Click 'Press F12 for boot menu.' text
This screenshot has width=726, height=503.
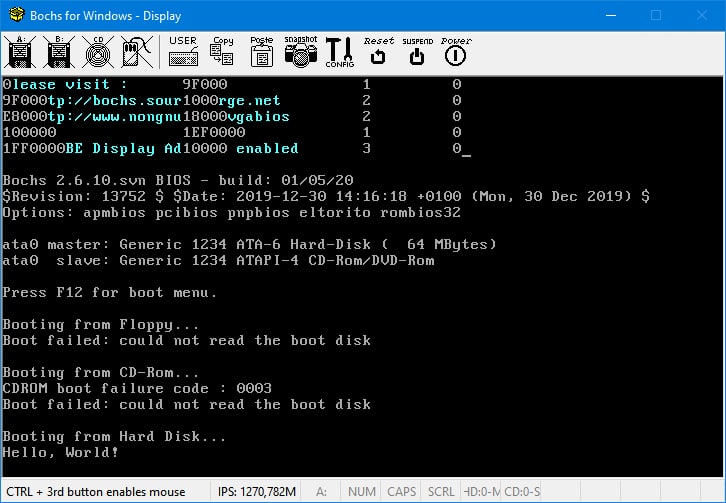tap(110, 292)
